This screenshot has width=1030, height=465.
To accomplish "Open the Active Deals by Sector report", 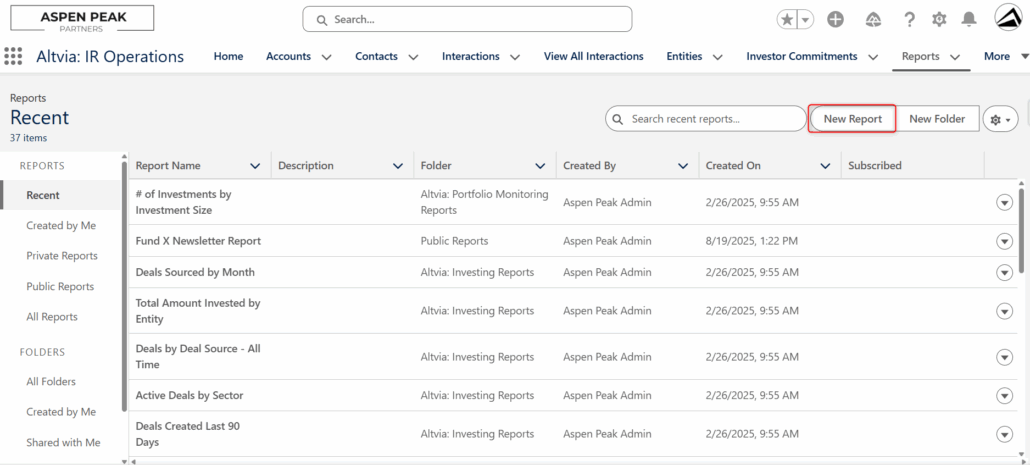I will coord(189,395).
